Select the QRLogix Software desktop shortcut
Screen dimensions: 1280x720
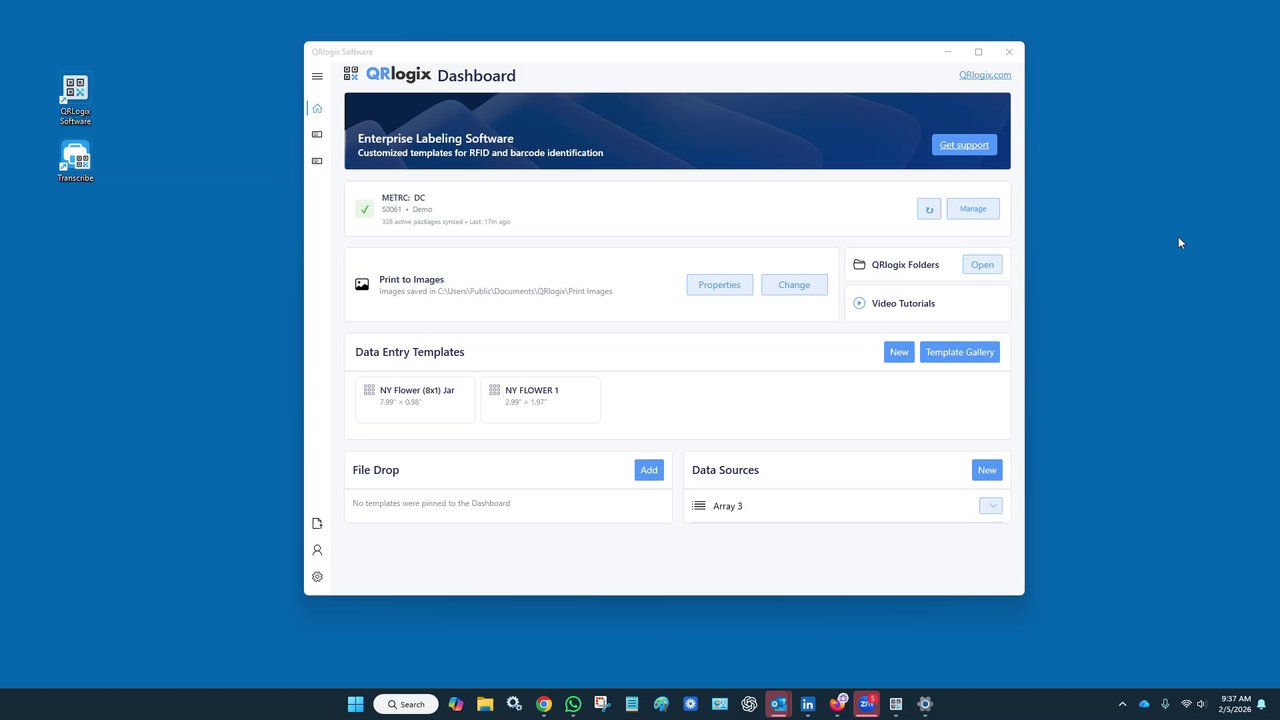click(75, 101)
